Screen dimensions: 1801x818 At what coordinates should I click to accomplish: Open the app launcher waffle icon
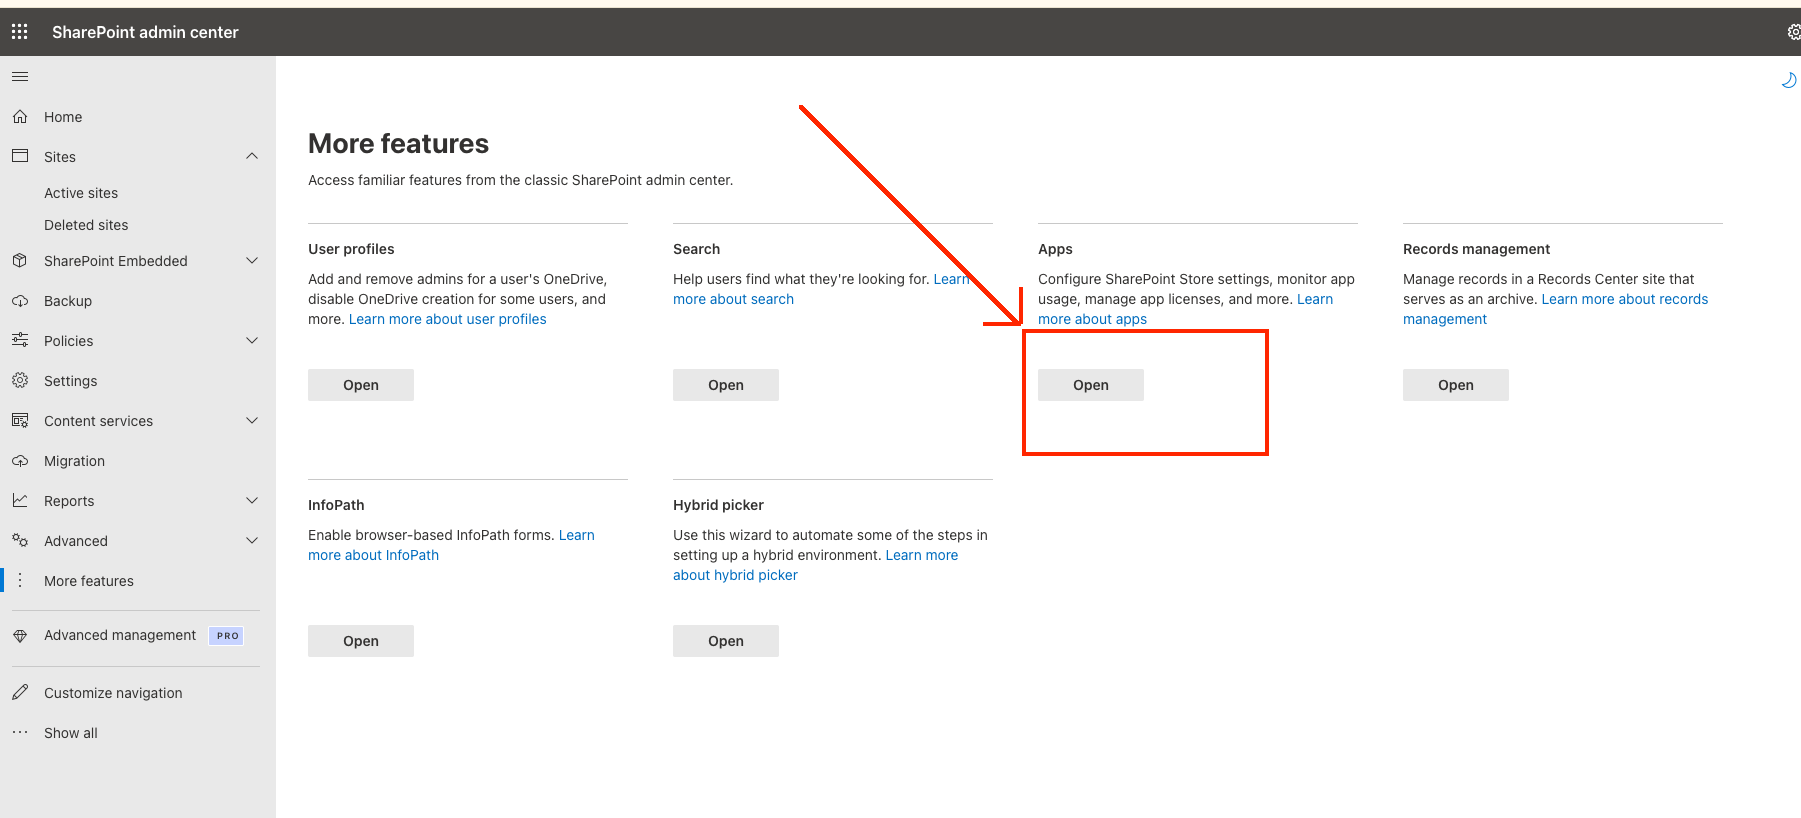[20, 32]
